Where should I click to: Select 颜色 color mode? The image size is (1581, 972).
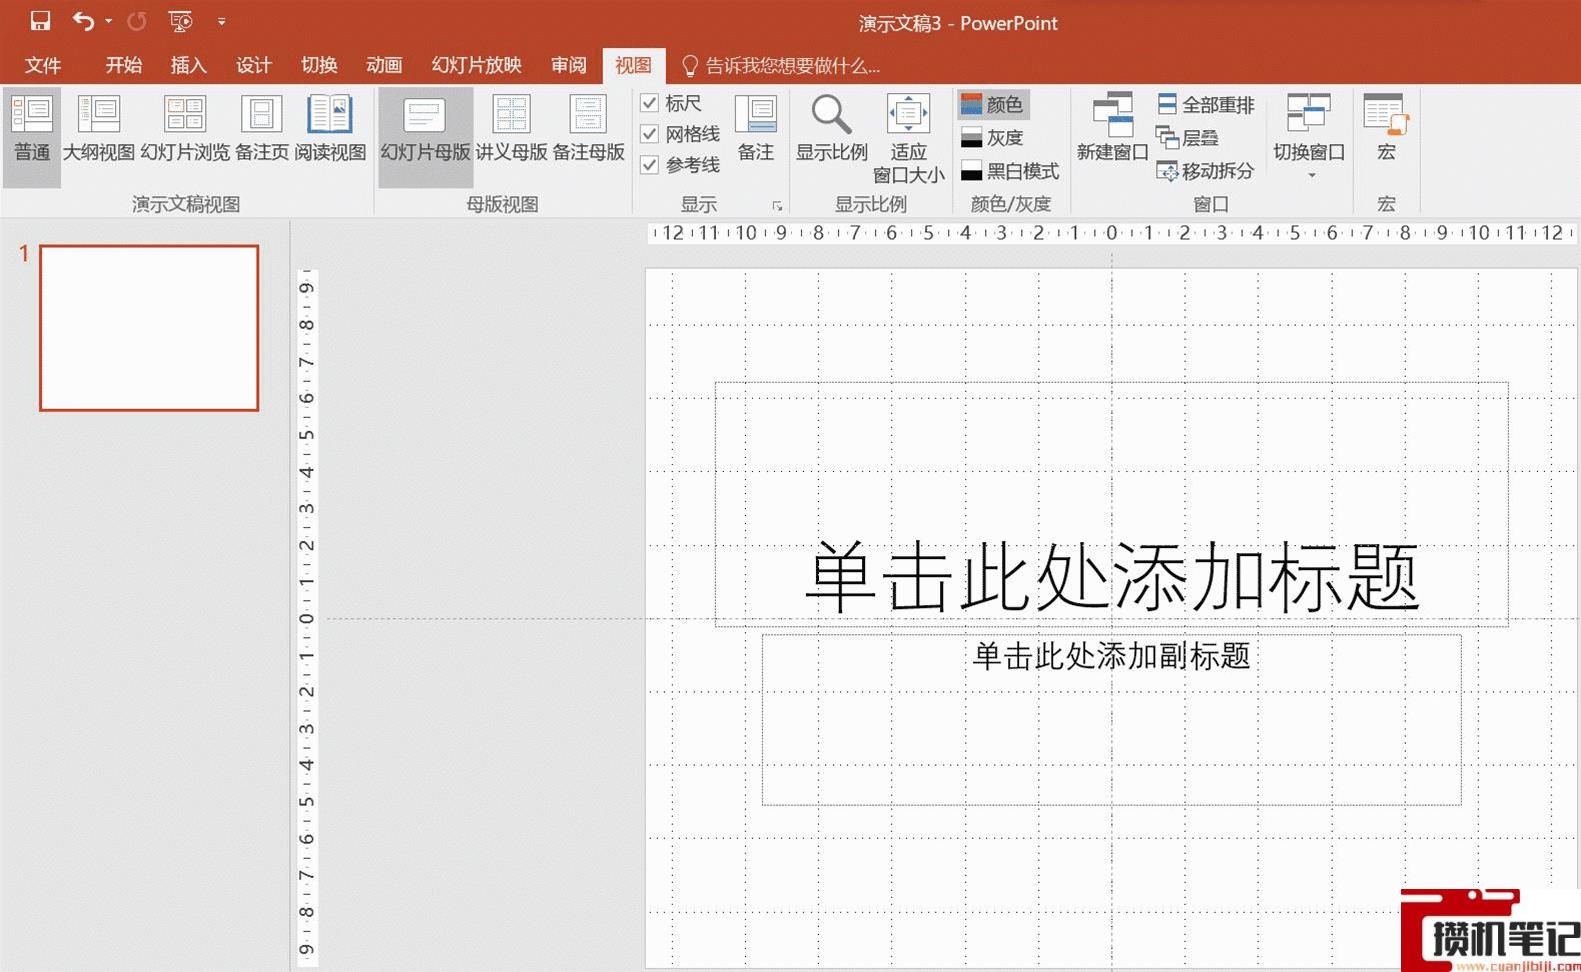pos(993,104)
